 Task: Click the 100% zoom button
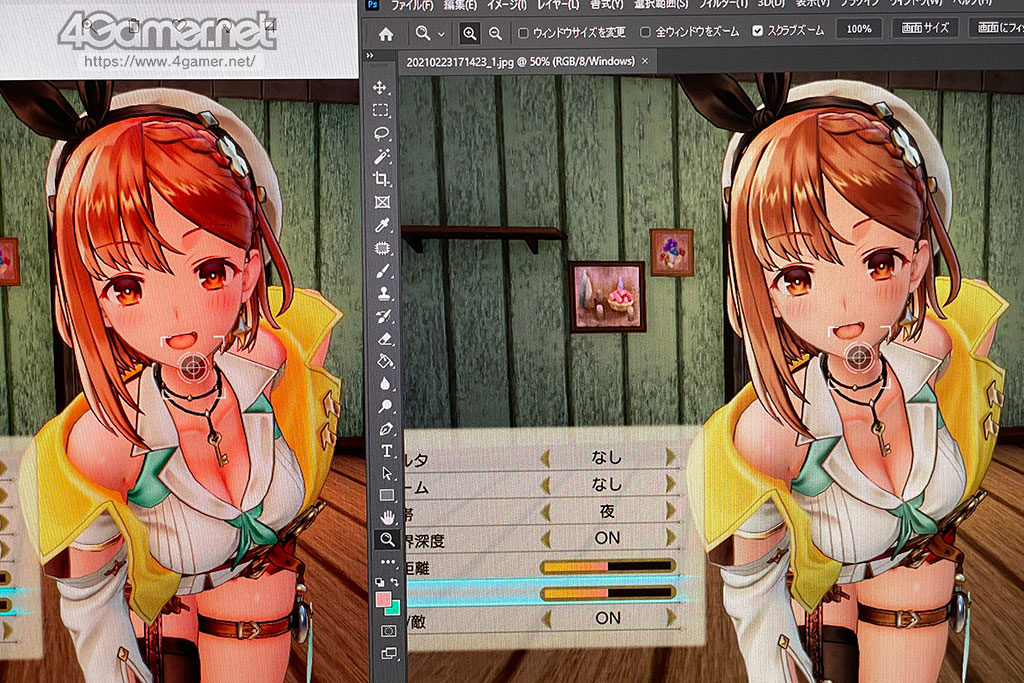coord(858,30)
